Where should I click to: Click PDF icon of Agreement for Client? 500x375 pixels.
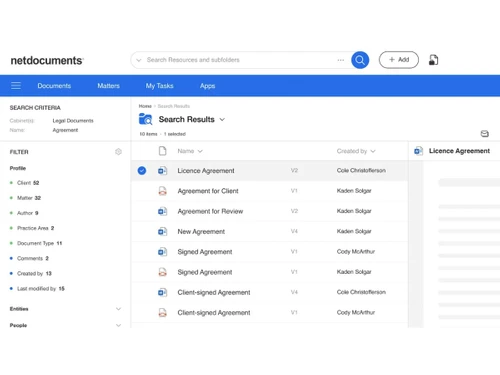[162, 191]
